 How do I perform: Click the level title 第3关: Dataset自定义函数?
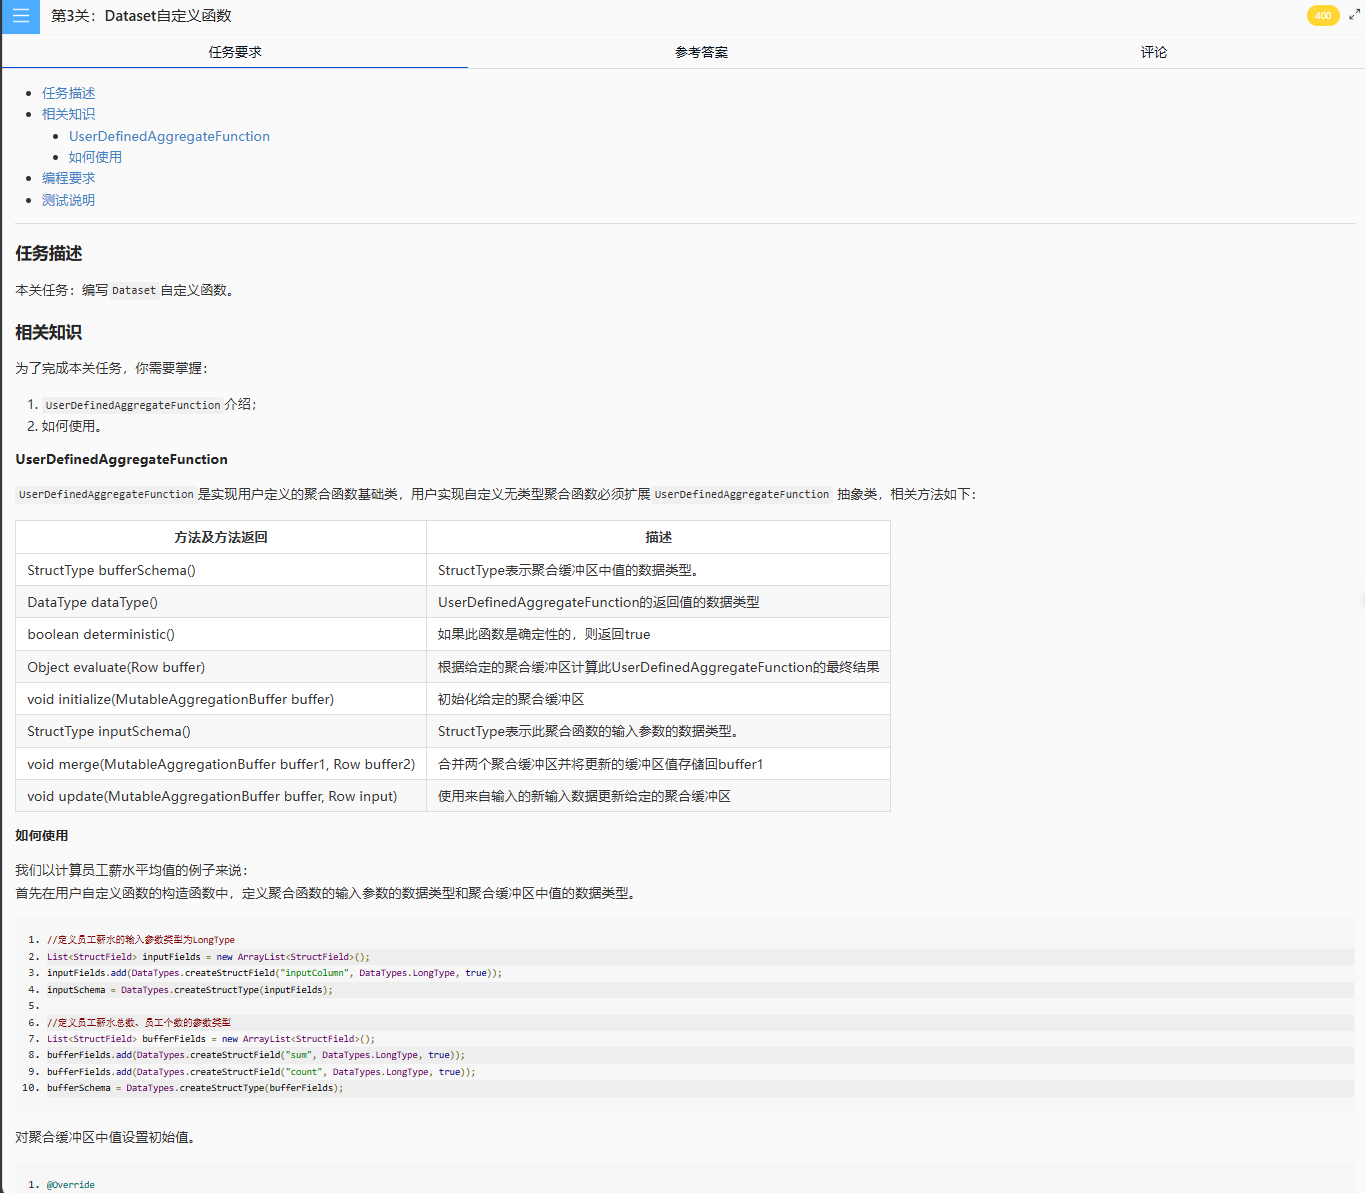point(141,16)
